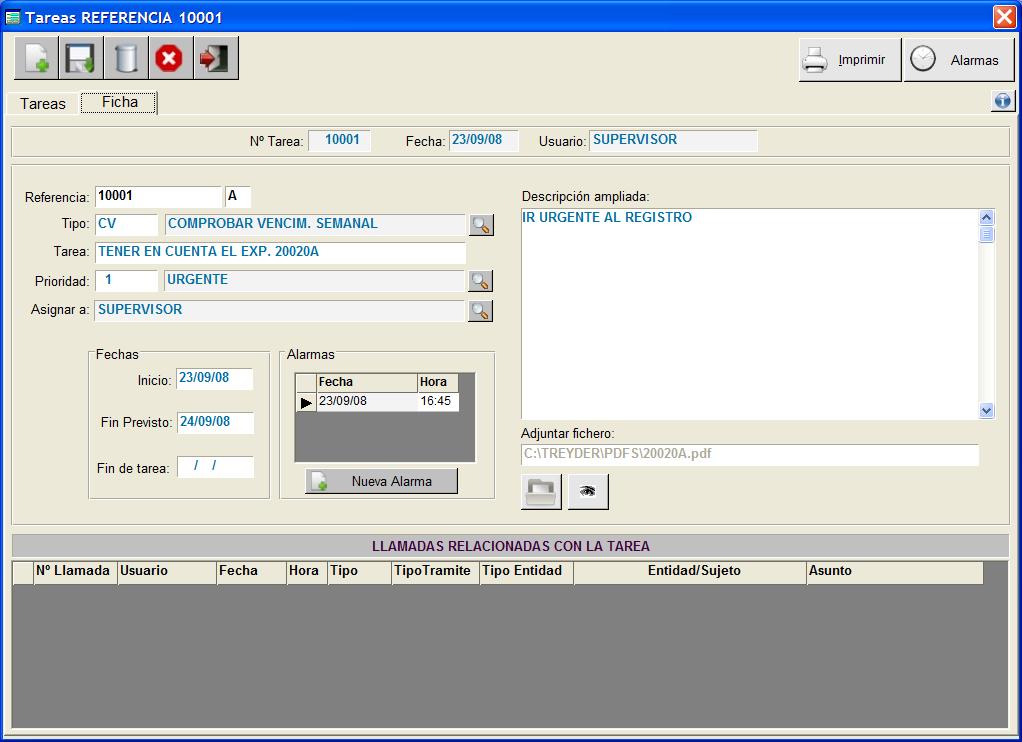Click the Tipo Entidad column header
The image size is (1022, 742).
pyautogui.click(x=527, y=572)
